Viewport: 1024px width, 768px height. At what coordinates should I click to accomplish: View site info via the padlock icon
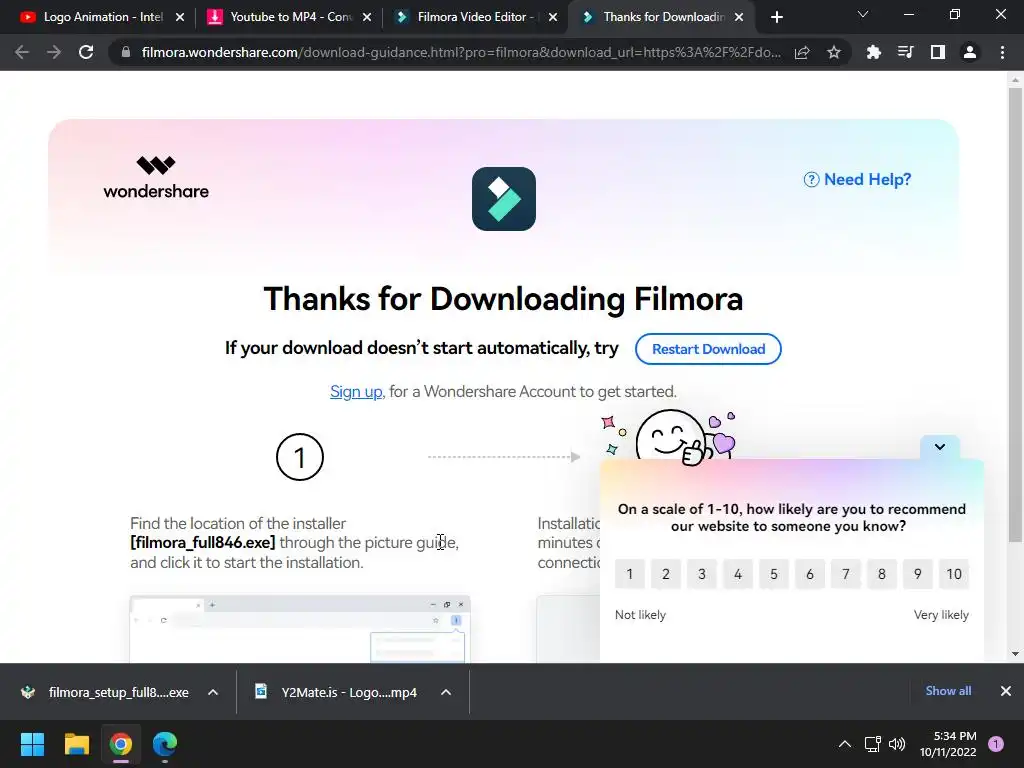126,52
